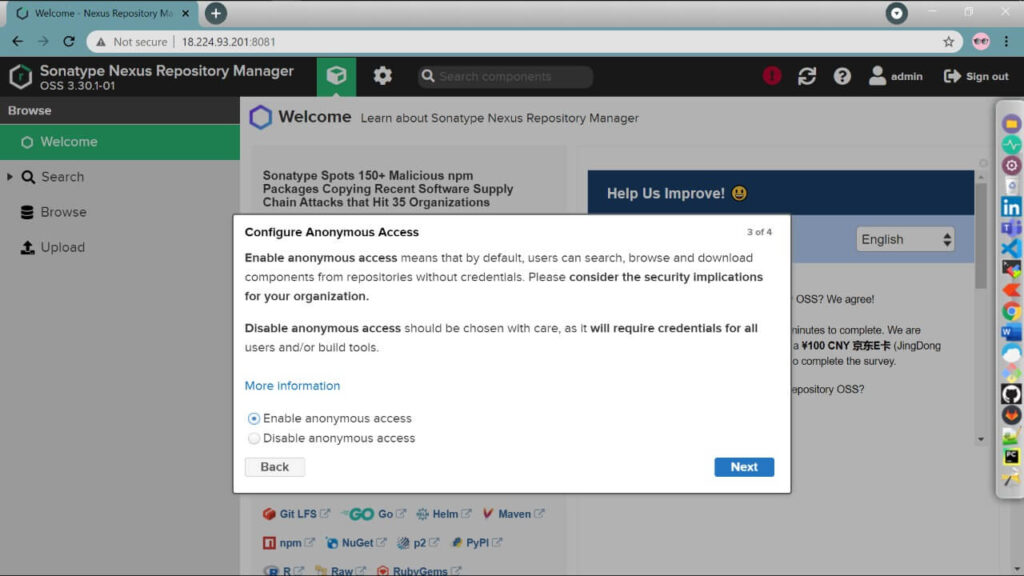This screenshot has width=1024, height=576.
Task: Open a new browser tab
Action: (x=216, y=13)
